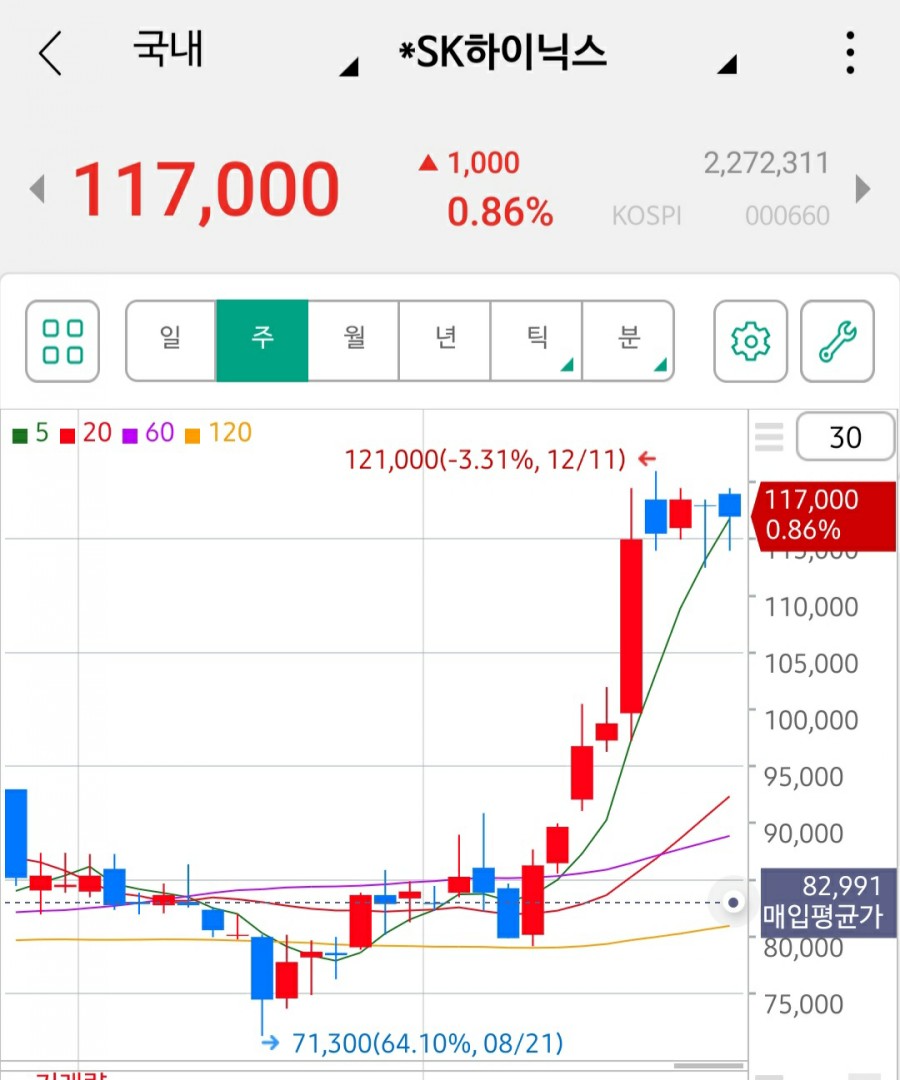Open the wrench chart tools icon

[837, 341]
